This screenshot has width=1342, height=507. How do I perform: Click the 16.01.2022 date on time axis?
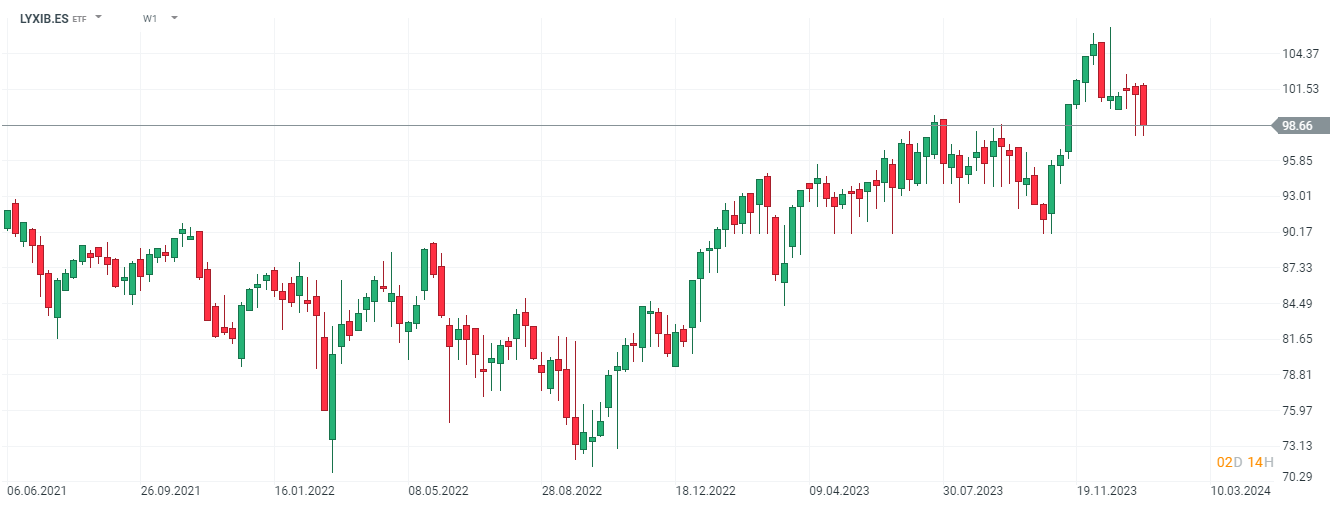[304, 491]
